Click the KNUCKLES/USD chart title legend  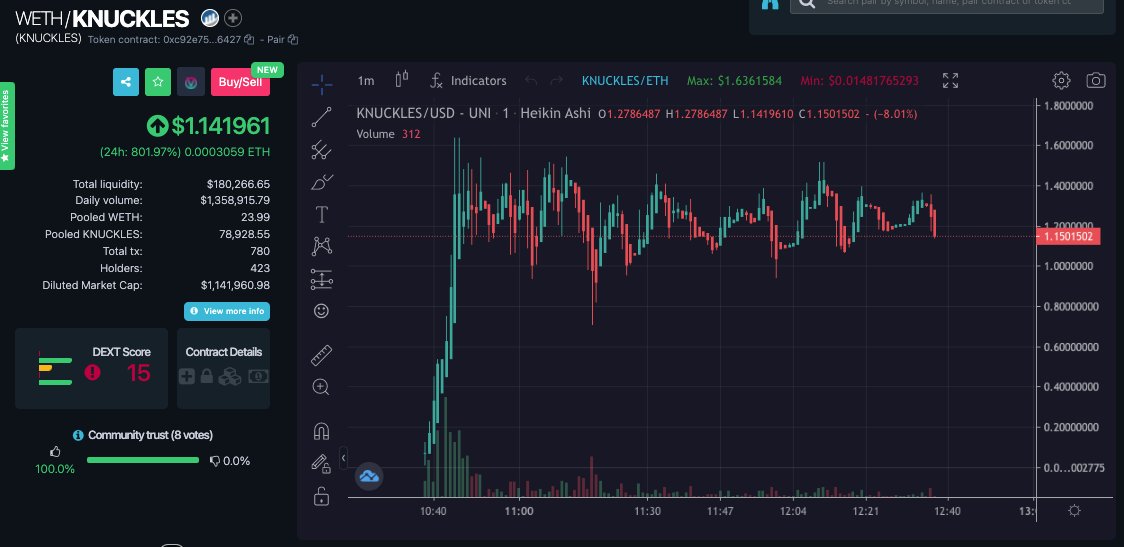point(473,113)
